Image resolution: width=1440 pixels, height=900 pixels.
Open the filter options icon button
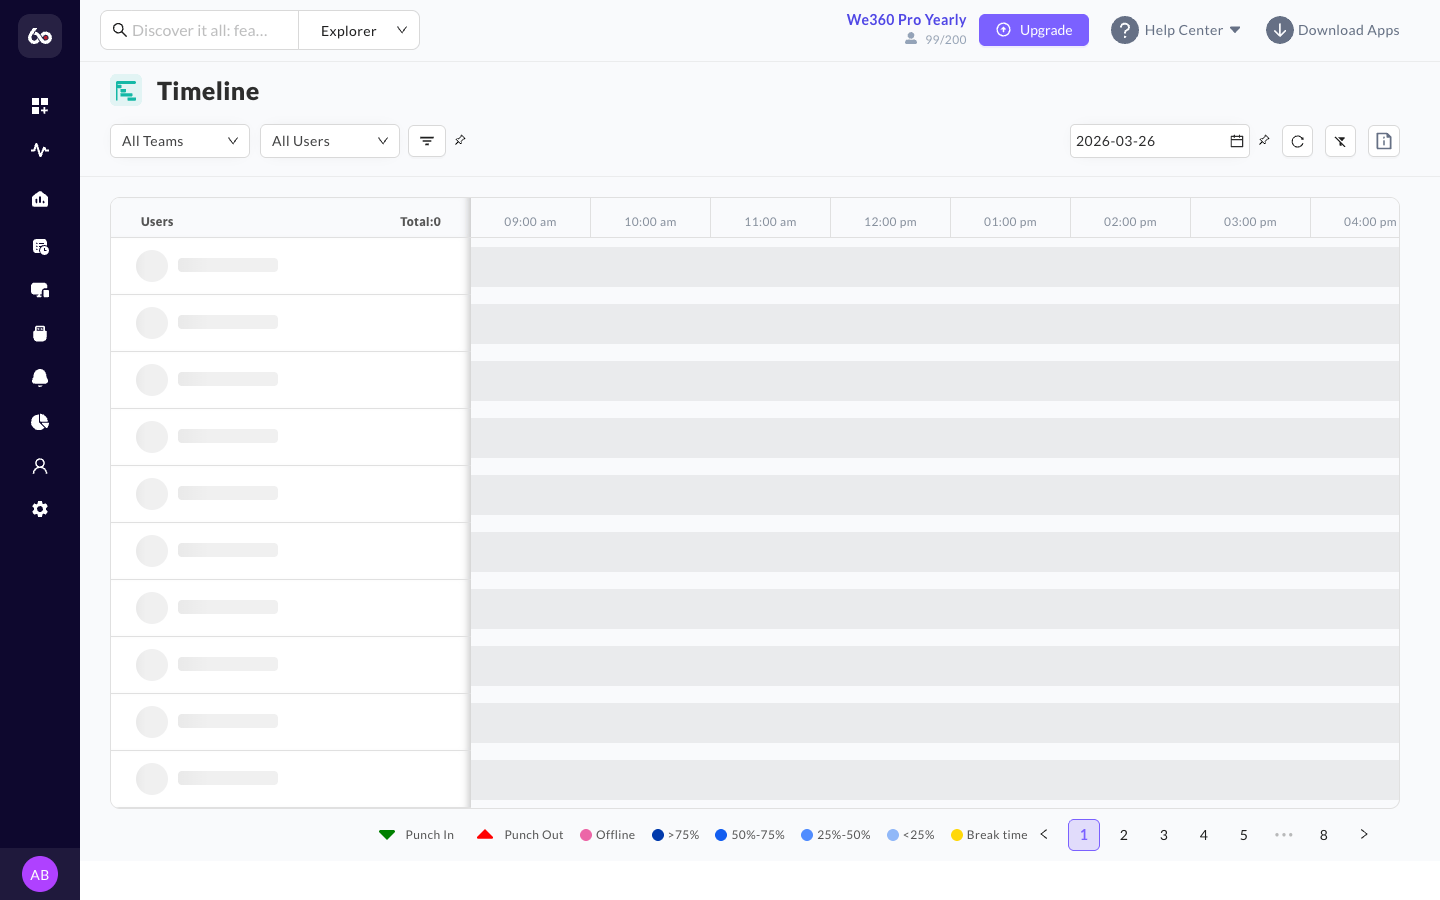point(427,141)
